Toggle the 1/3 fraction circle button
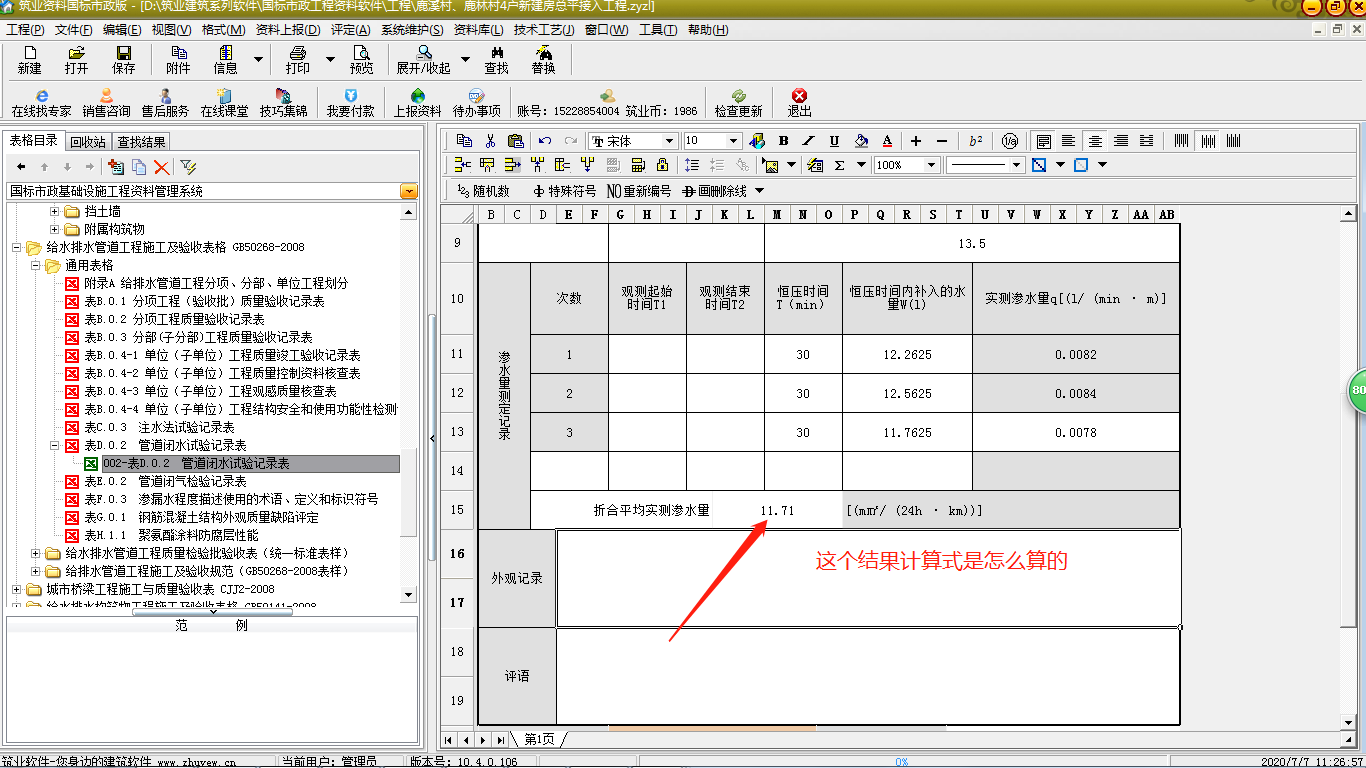1366x768 pixels. [1010, 141]
